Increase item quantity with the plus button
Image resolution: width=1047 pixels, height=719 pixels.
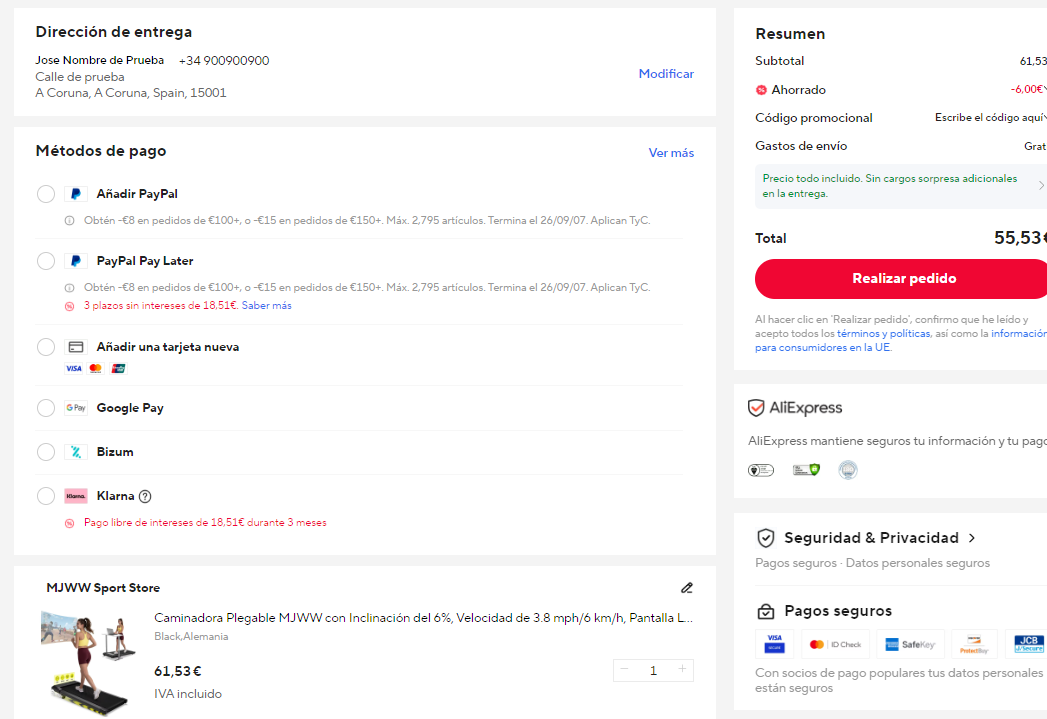[x=682, y=670]
